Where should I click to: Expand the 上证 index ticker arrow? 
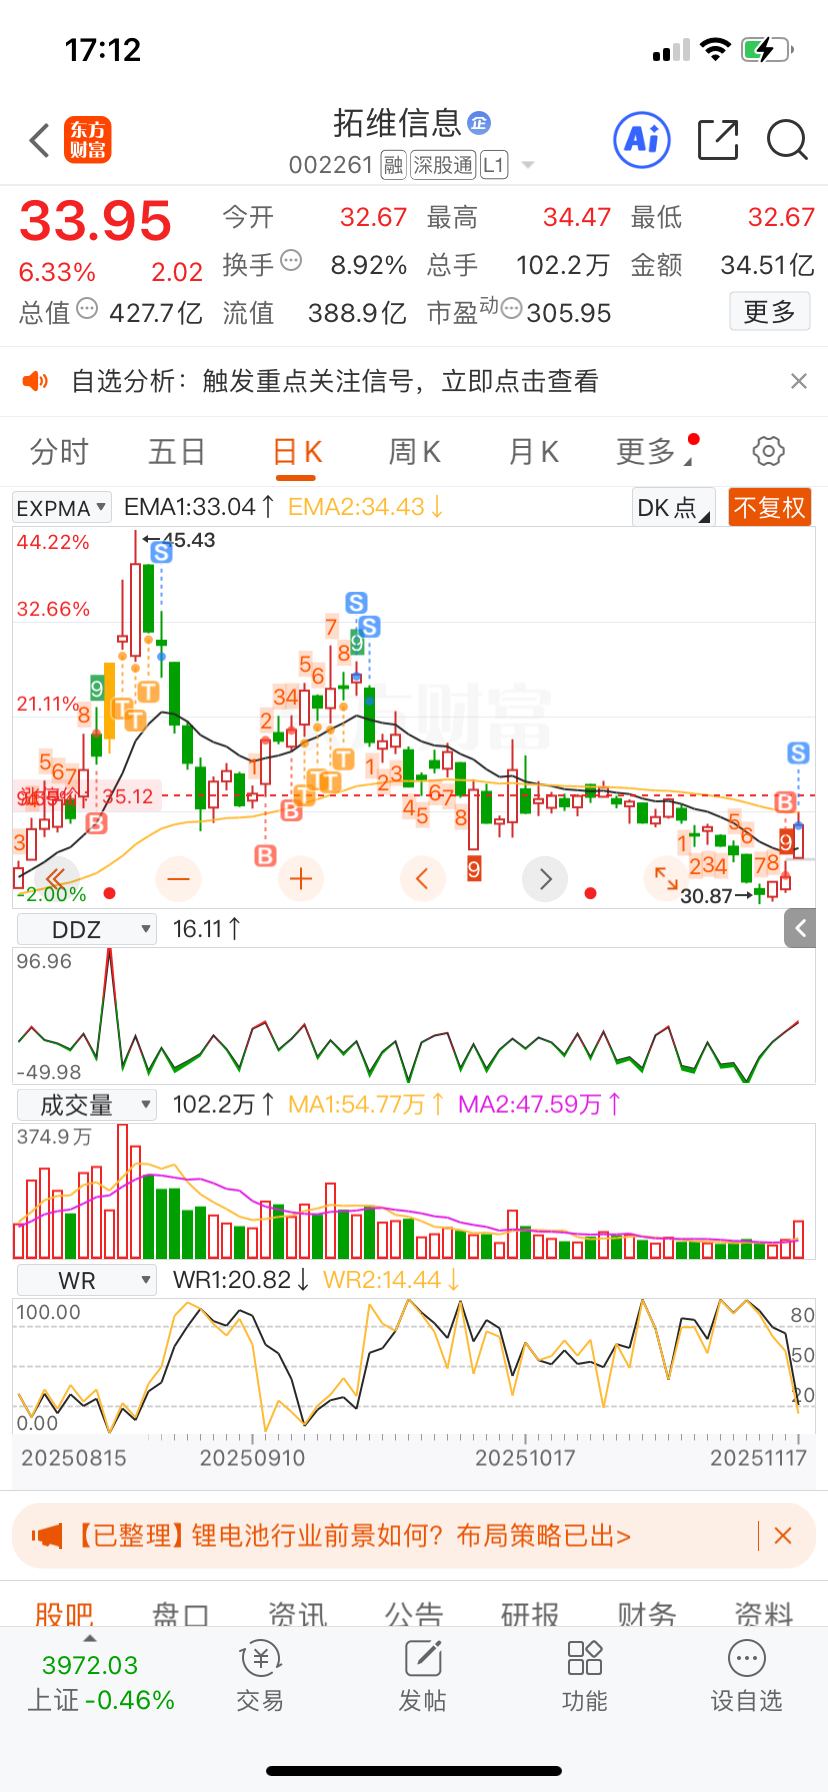click(90, 1639)
